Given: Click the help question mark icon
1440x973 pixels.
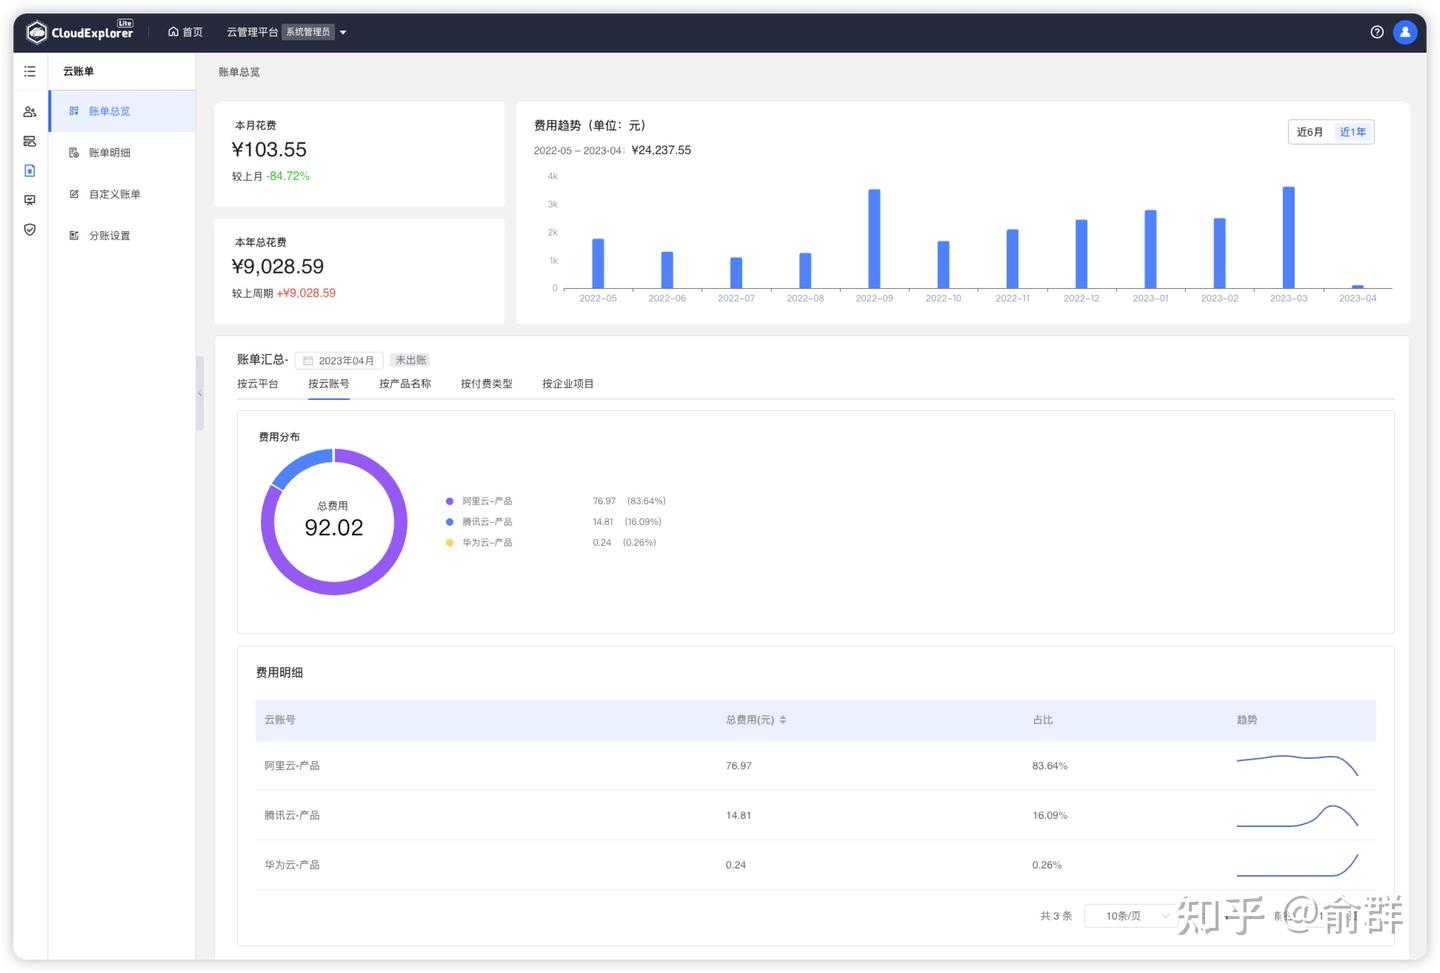Looking at the screenshot, I should click(x=1377, y=32).
